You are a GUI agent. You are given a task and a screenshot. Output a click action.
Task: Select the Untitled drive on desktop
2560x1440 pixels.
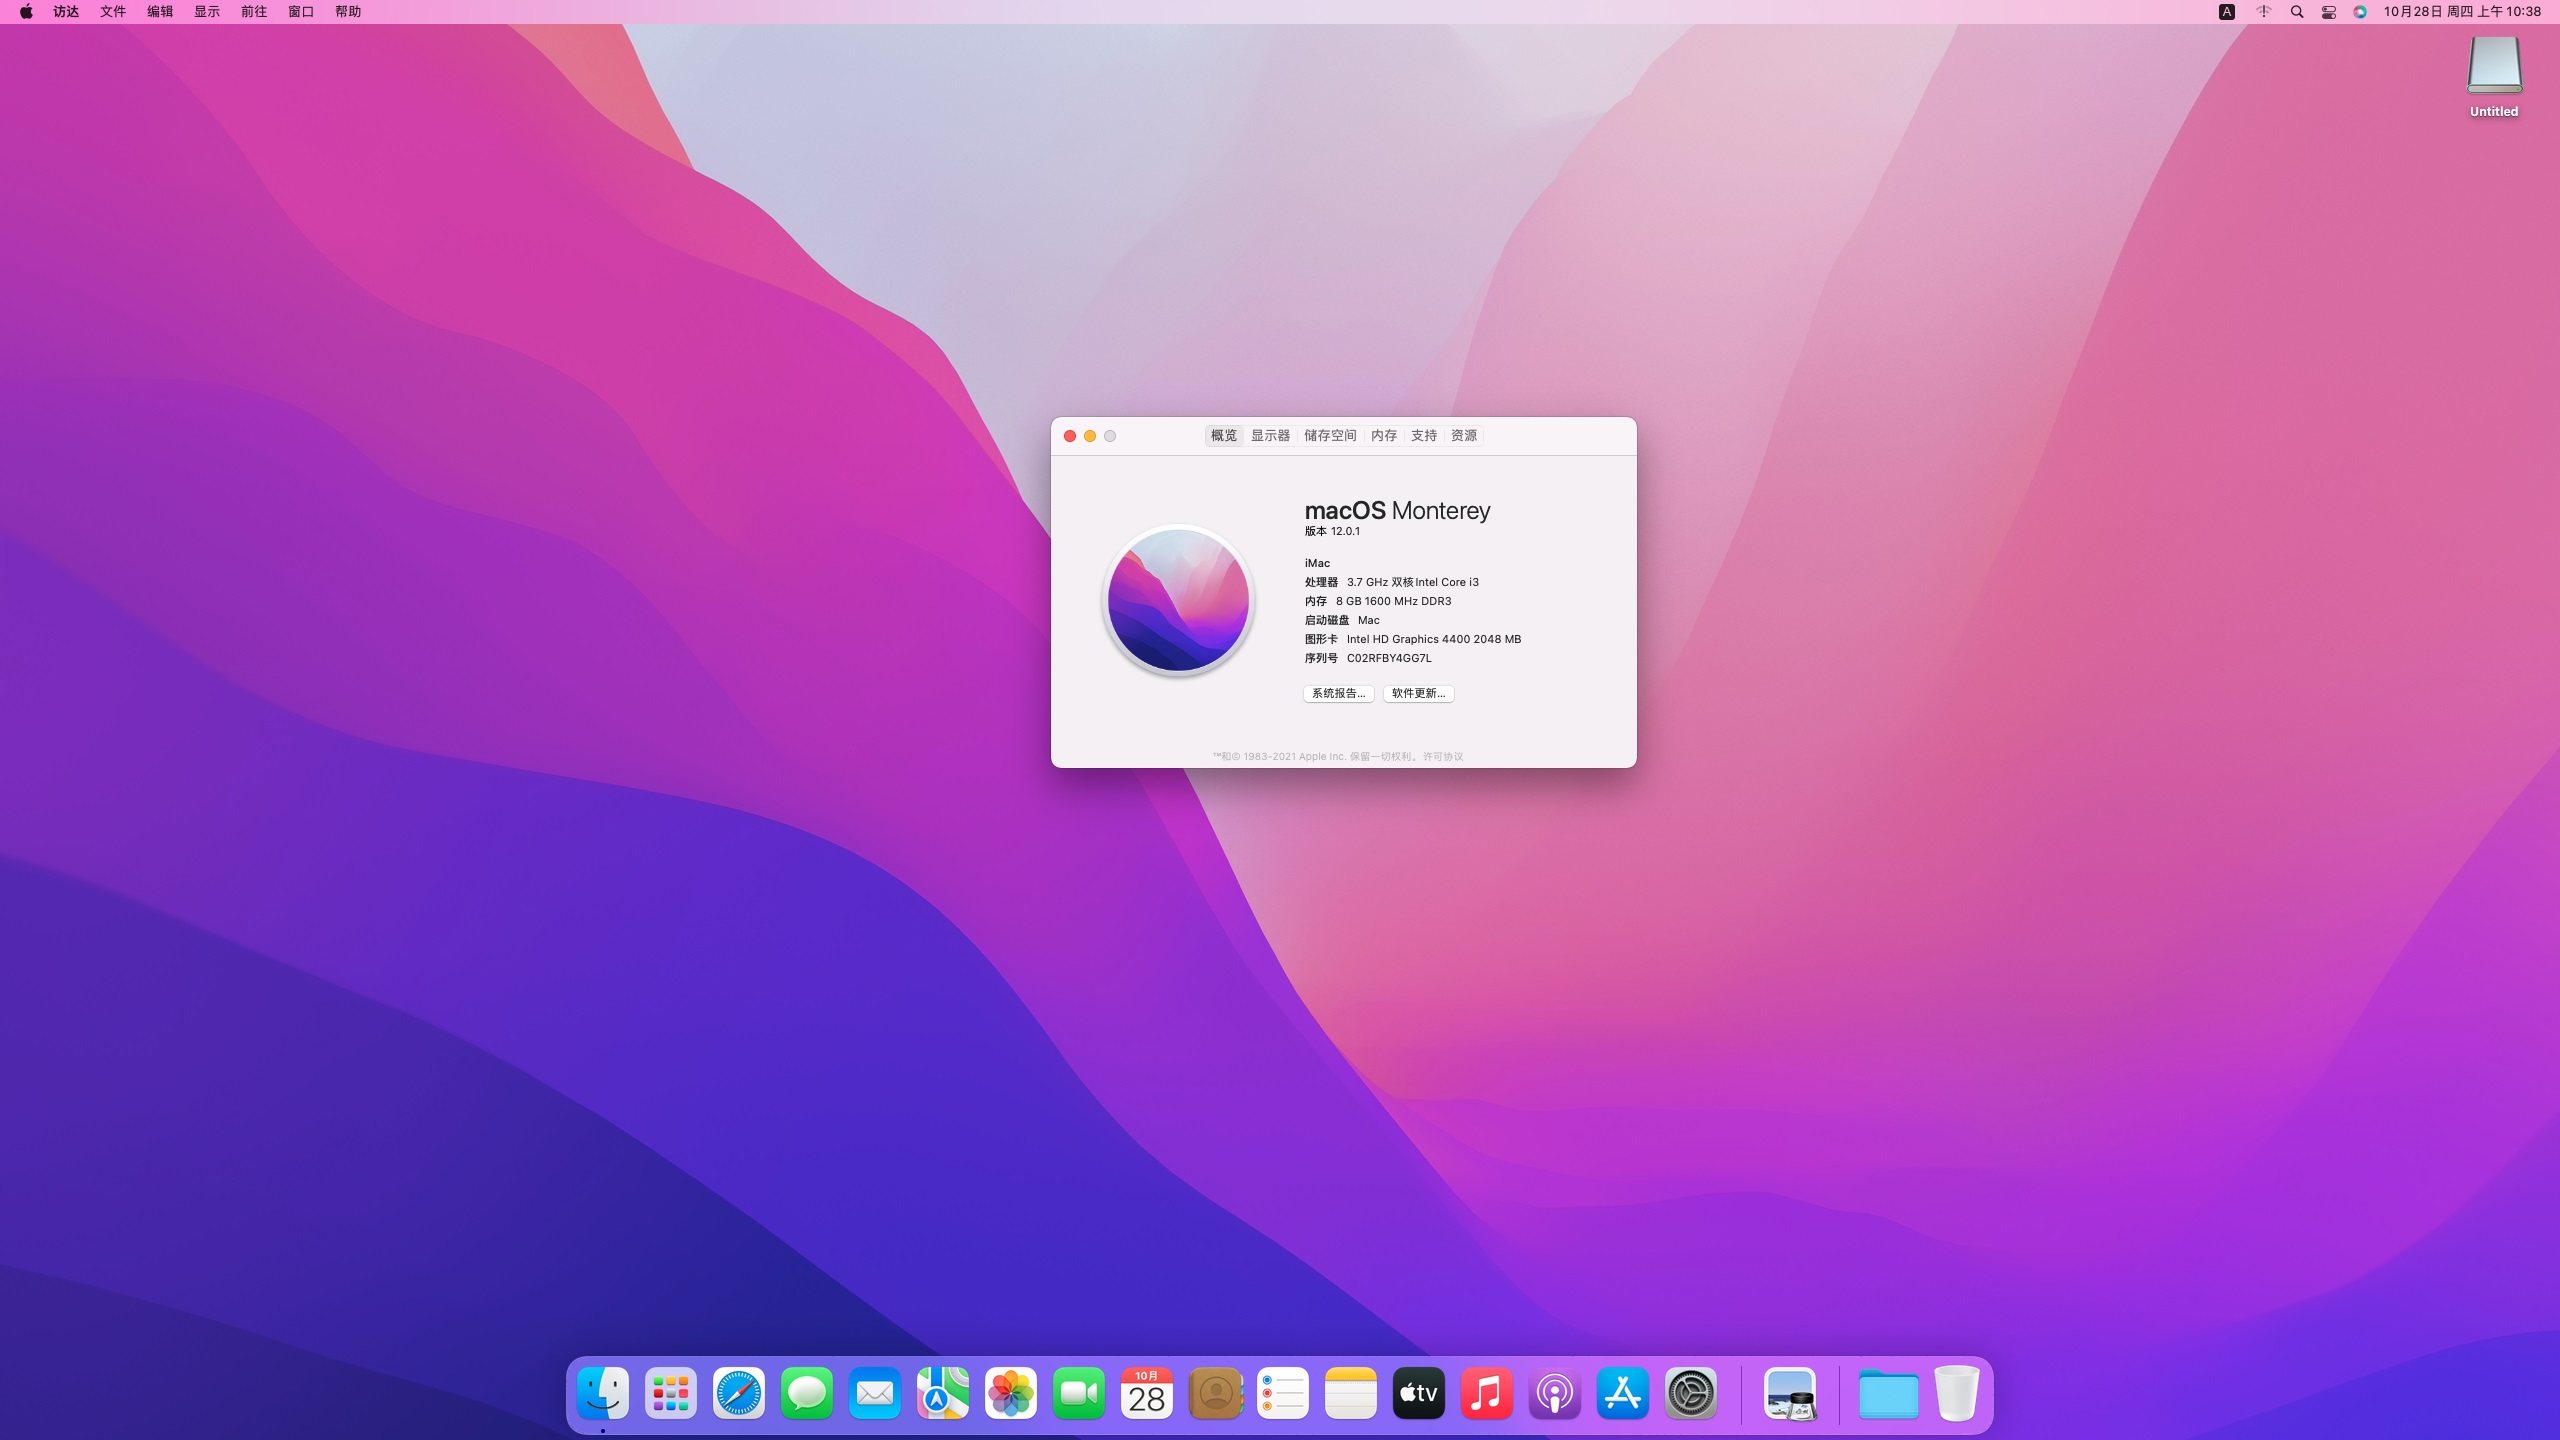coord(2494,78)
